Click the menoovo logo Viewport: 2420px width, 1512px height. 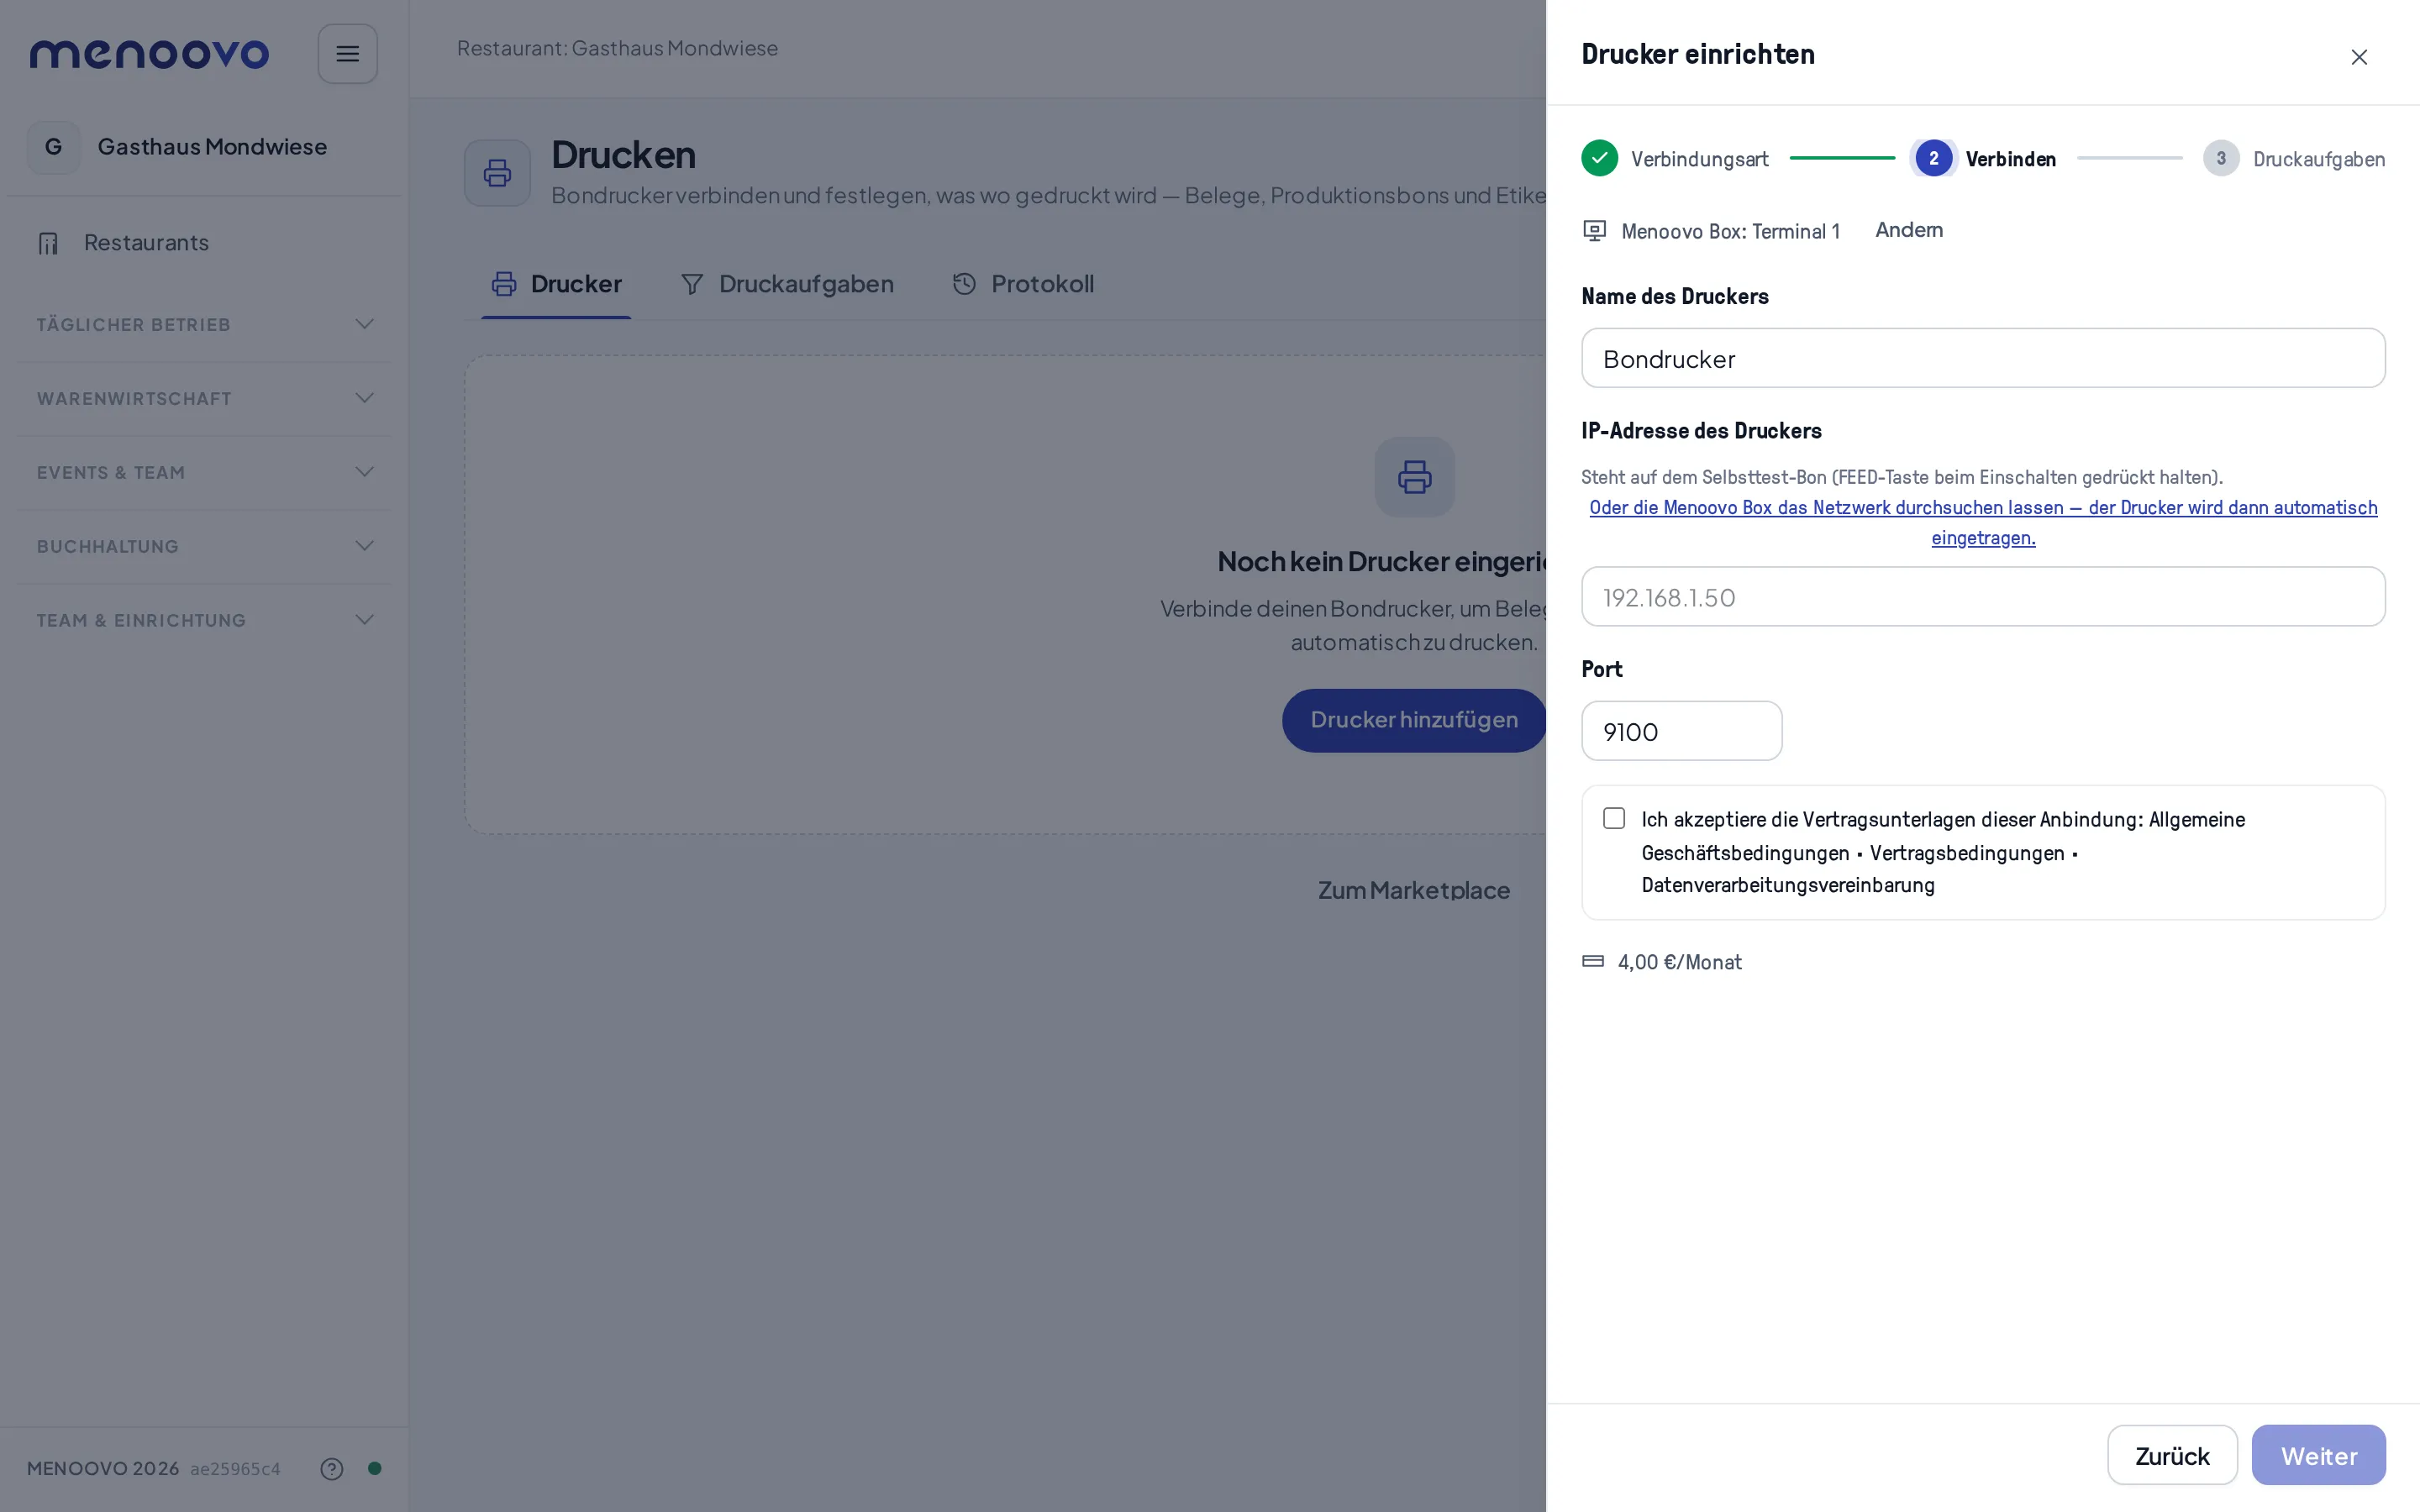click(149, 54)
